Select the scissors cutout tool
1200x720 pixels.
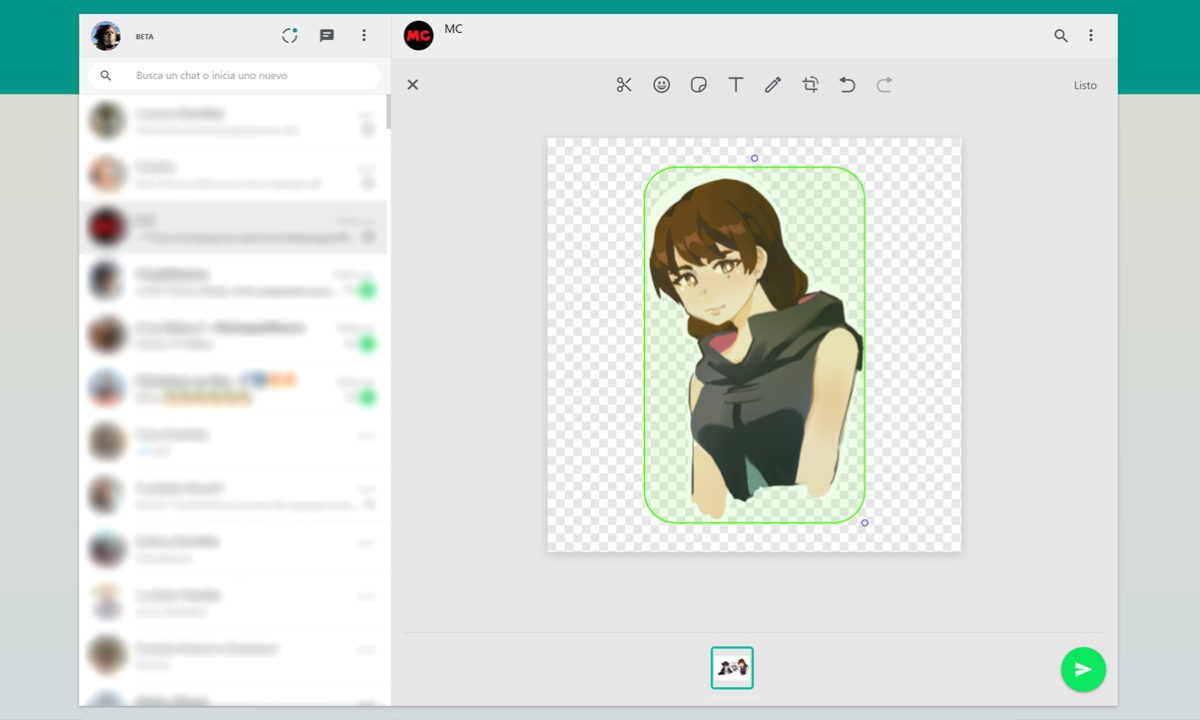click(624, 85)
